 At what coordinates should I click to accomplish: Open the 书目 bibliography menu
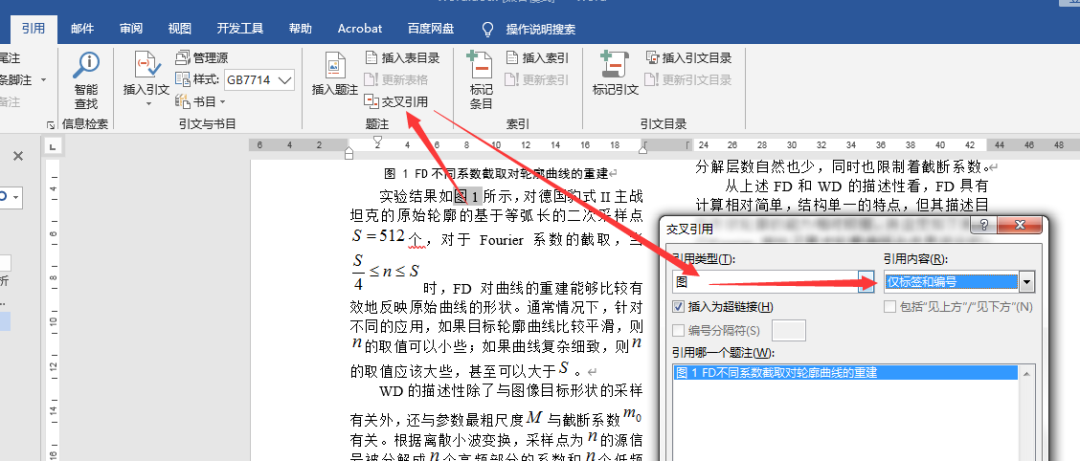coord(200,101)
